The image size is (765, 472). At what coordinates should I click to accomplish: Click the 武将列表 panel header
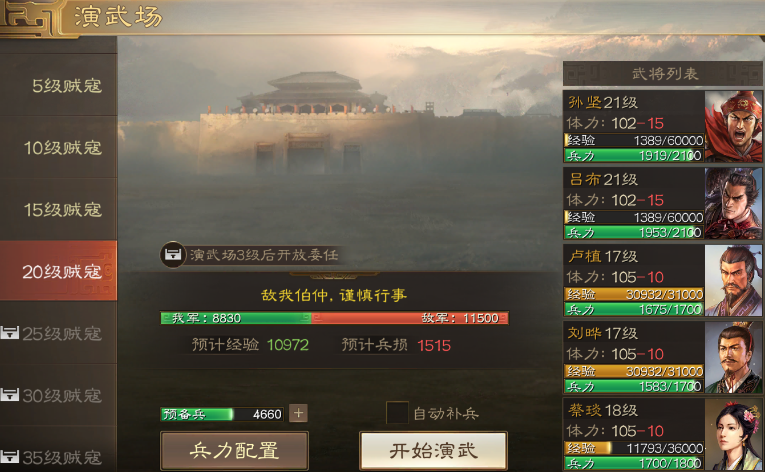pyautogui.click(x=663, y=74)
